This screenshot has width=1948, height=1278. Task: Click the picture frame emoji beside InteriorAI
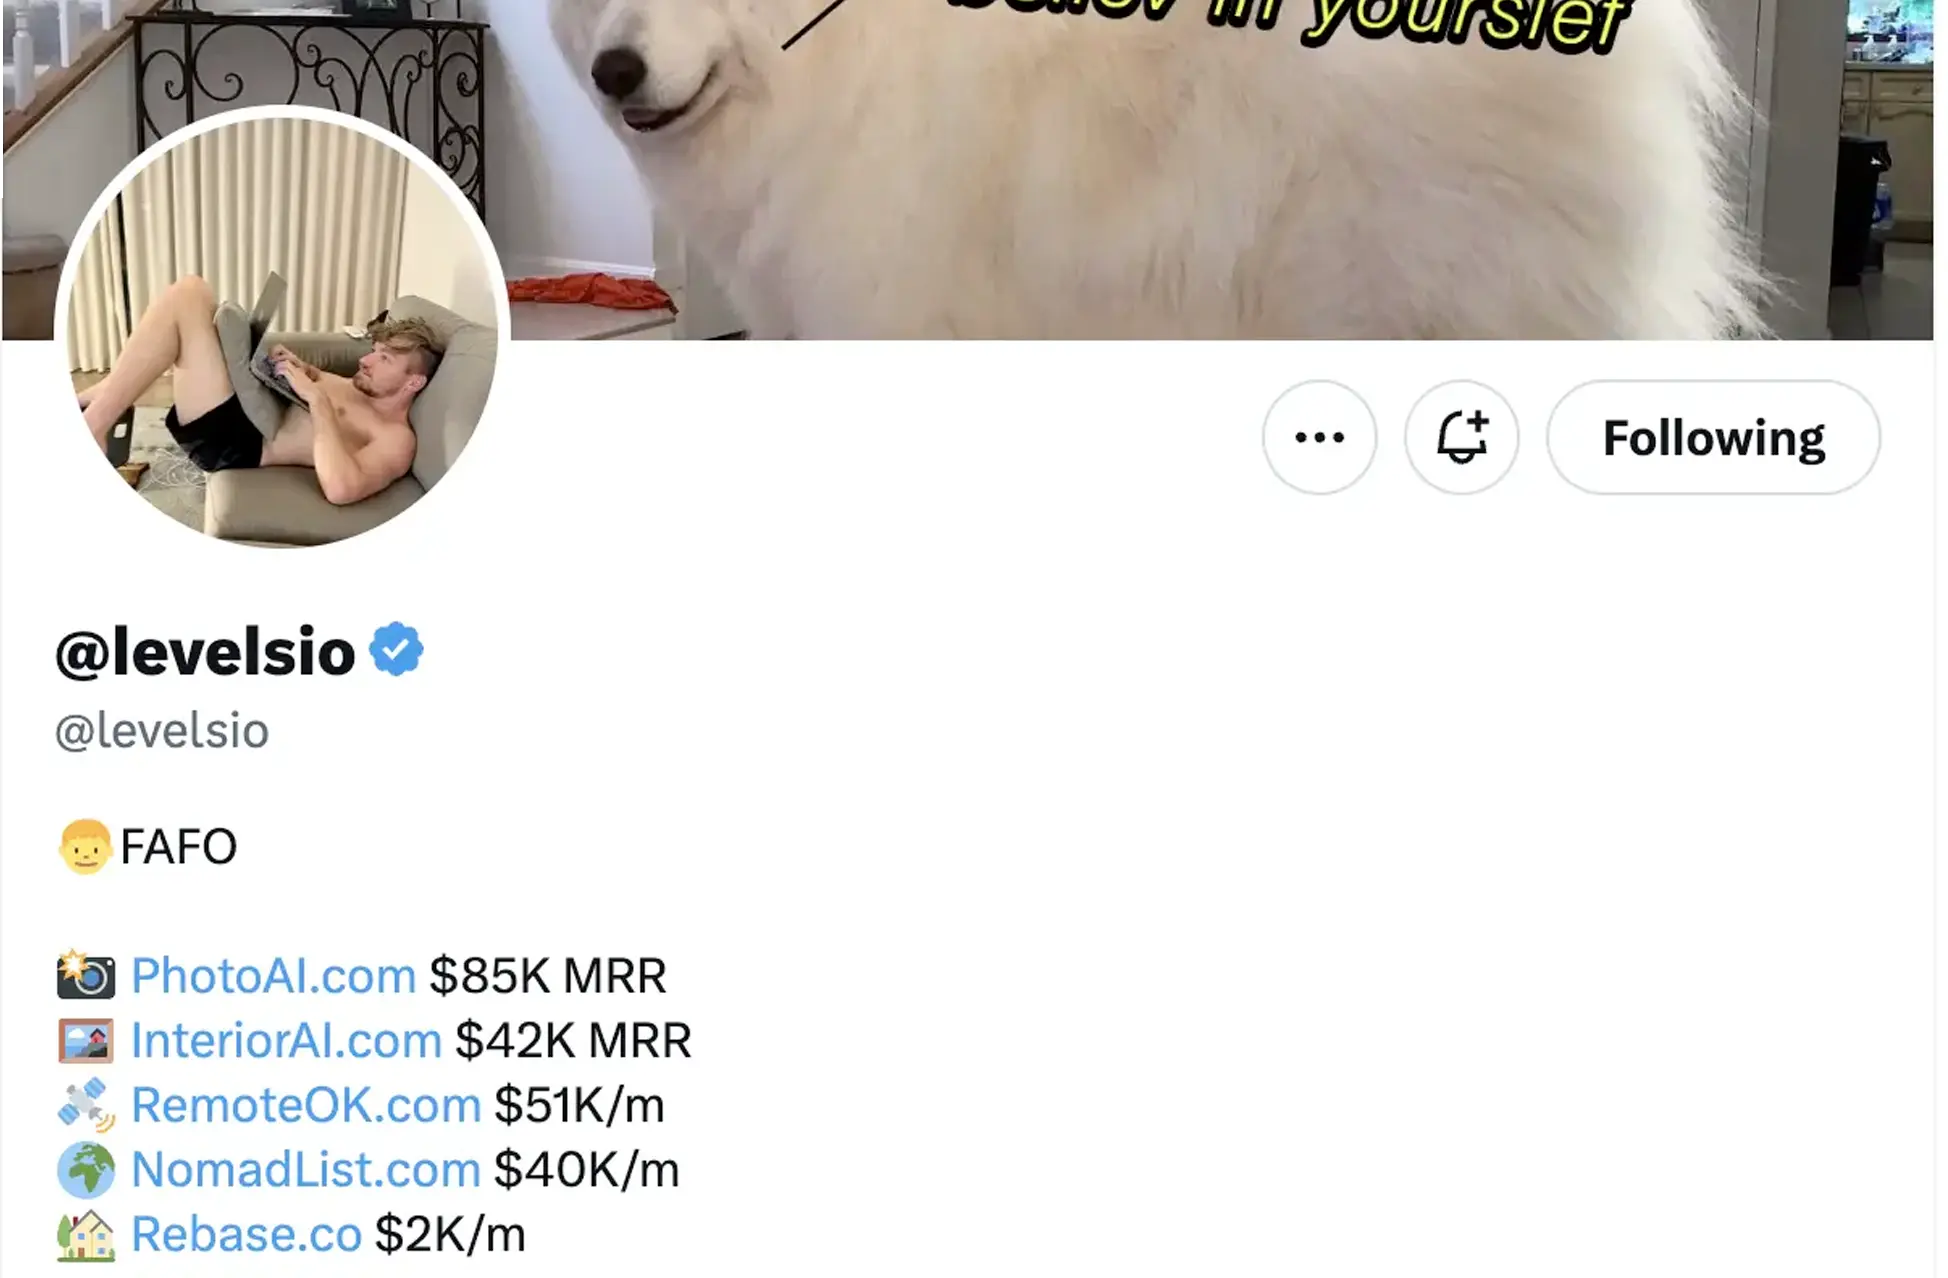86,1040
